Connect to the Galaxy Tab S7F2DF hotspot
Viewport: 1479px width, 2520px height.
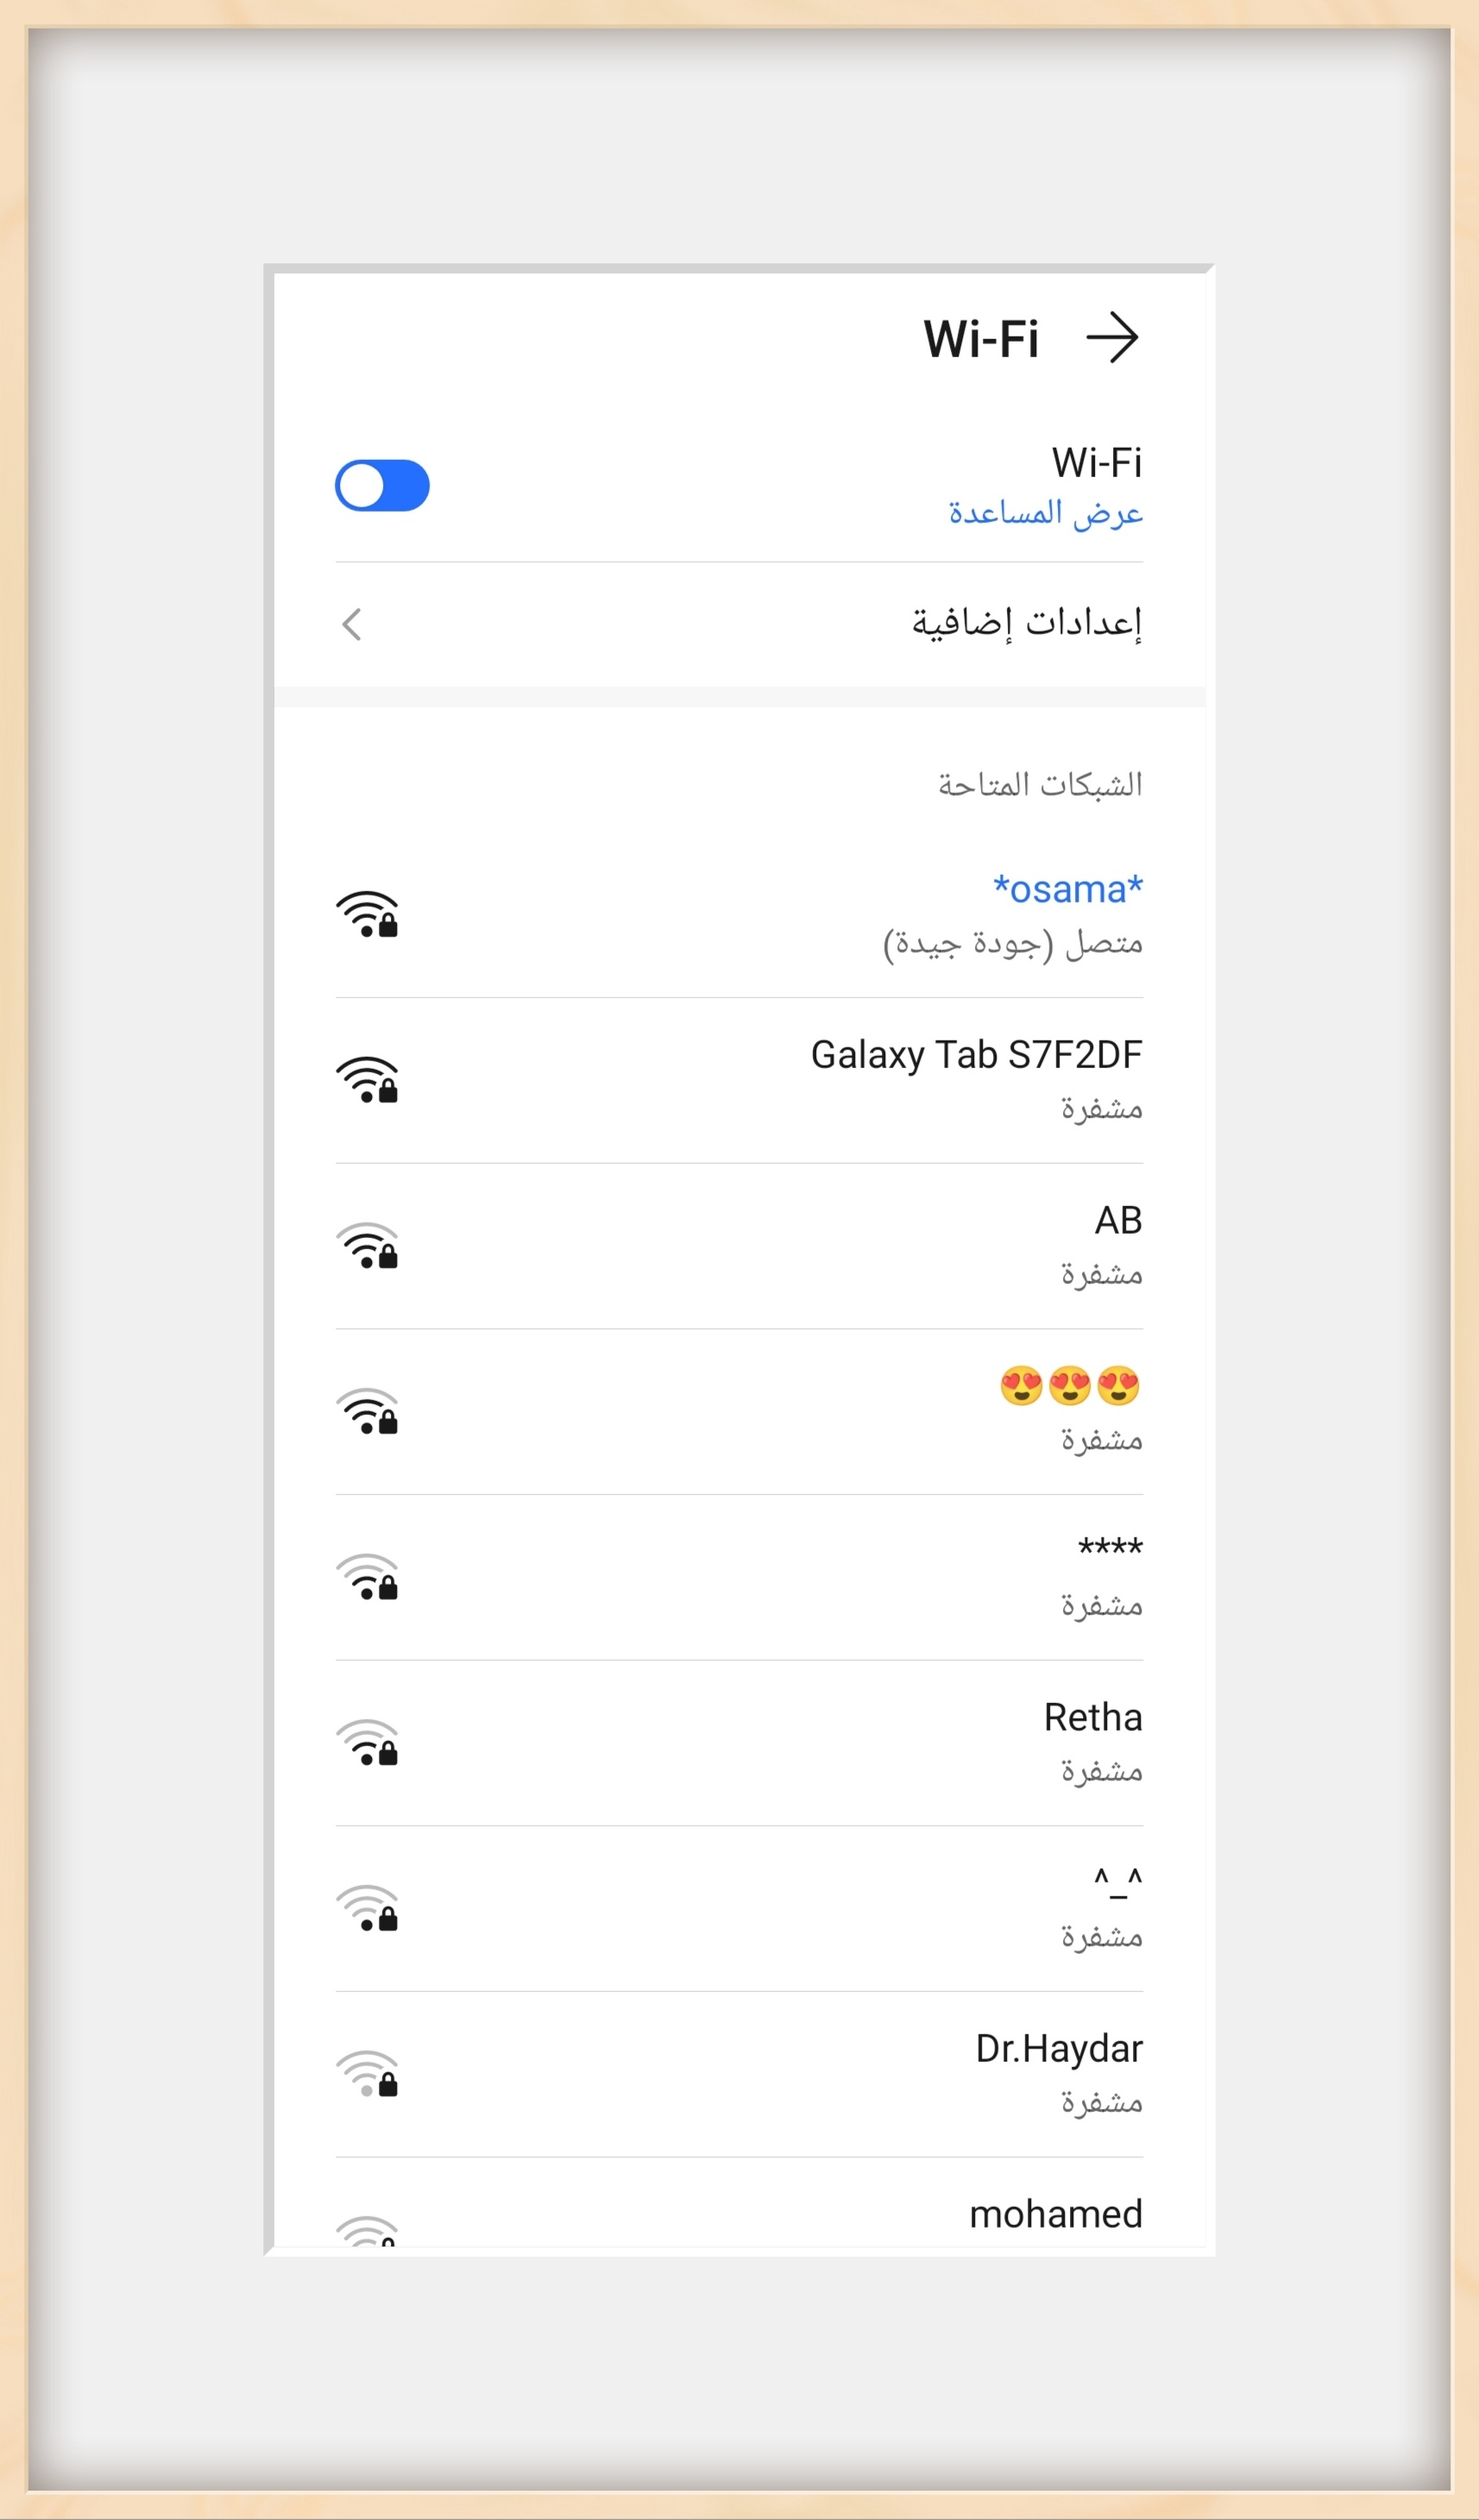(977, 1053)
